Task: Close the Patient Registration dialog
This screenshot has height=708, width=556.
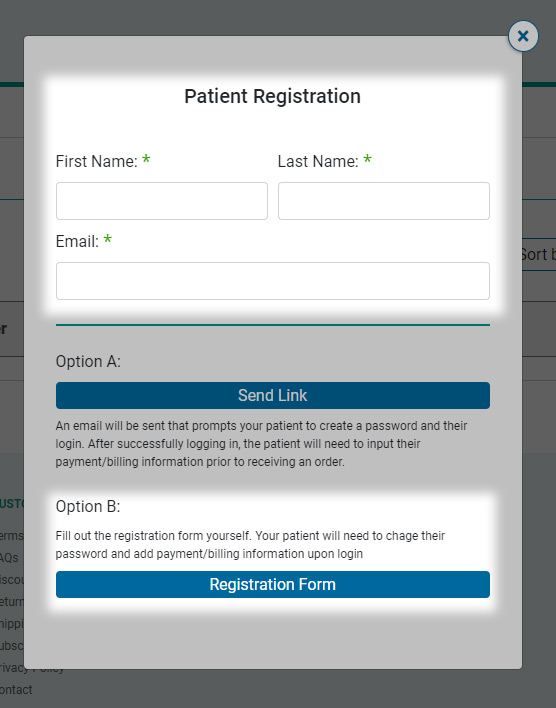Action: point(523,36)
